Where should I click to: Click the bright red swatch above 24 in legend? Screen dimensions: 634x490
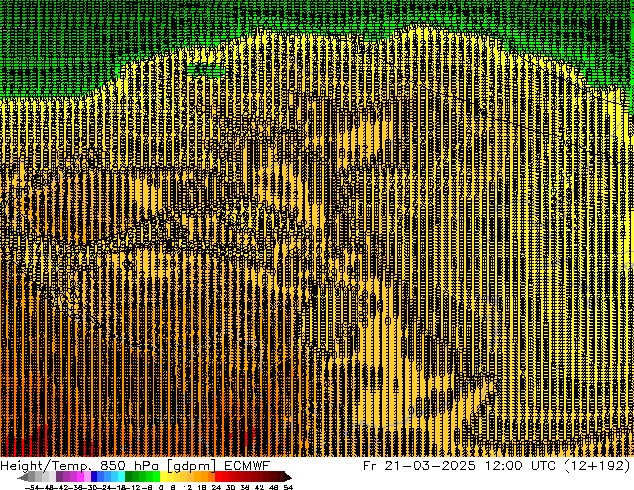click(218, 477)
